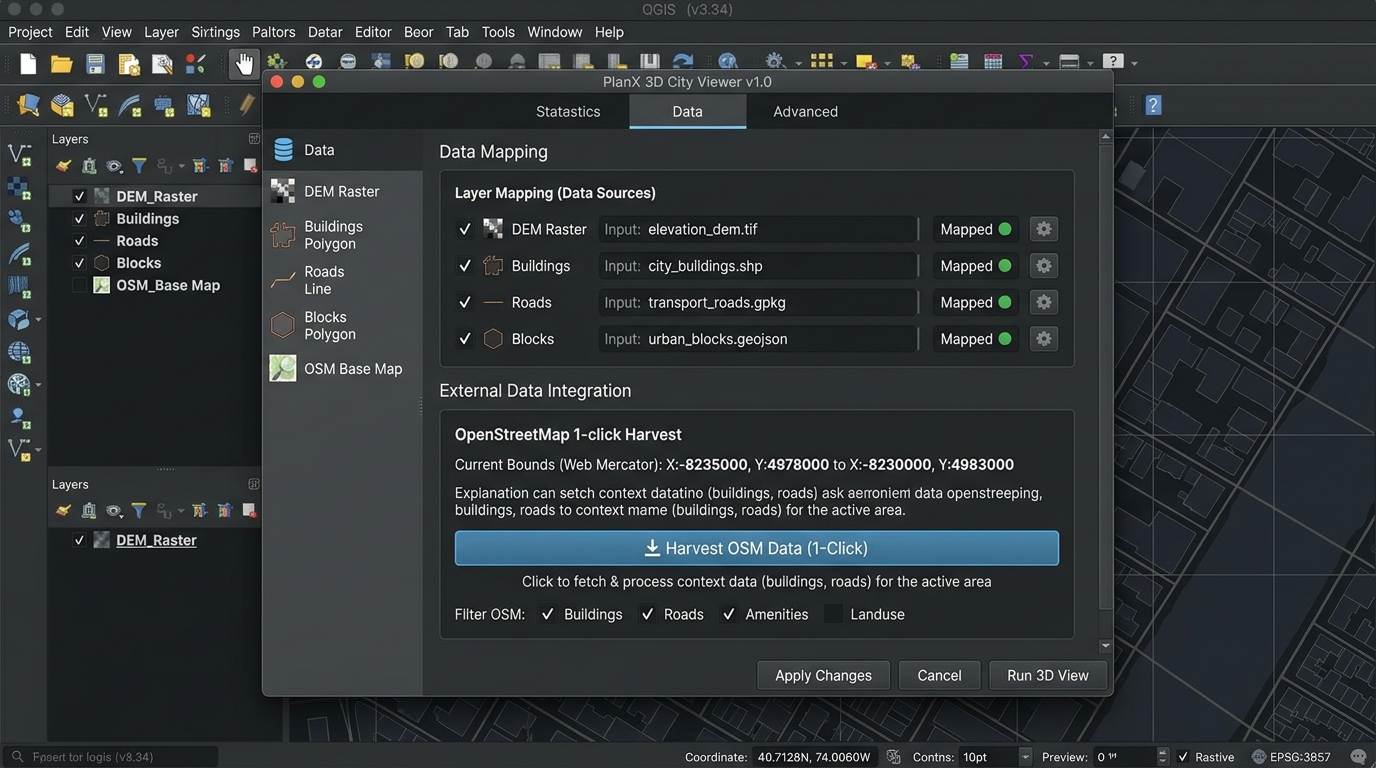
Task: Click the Add Raster Layer checkerboard icon
Action: pyautogui.click(x=19, y=188)
